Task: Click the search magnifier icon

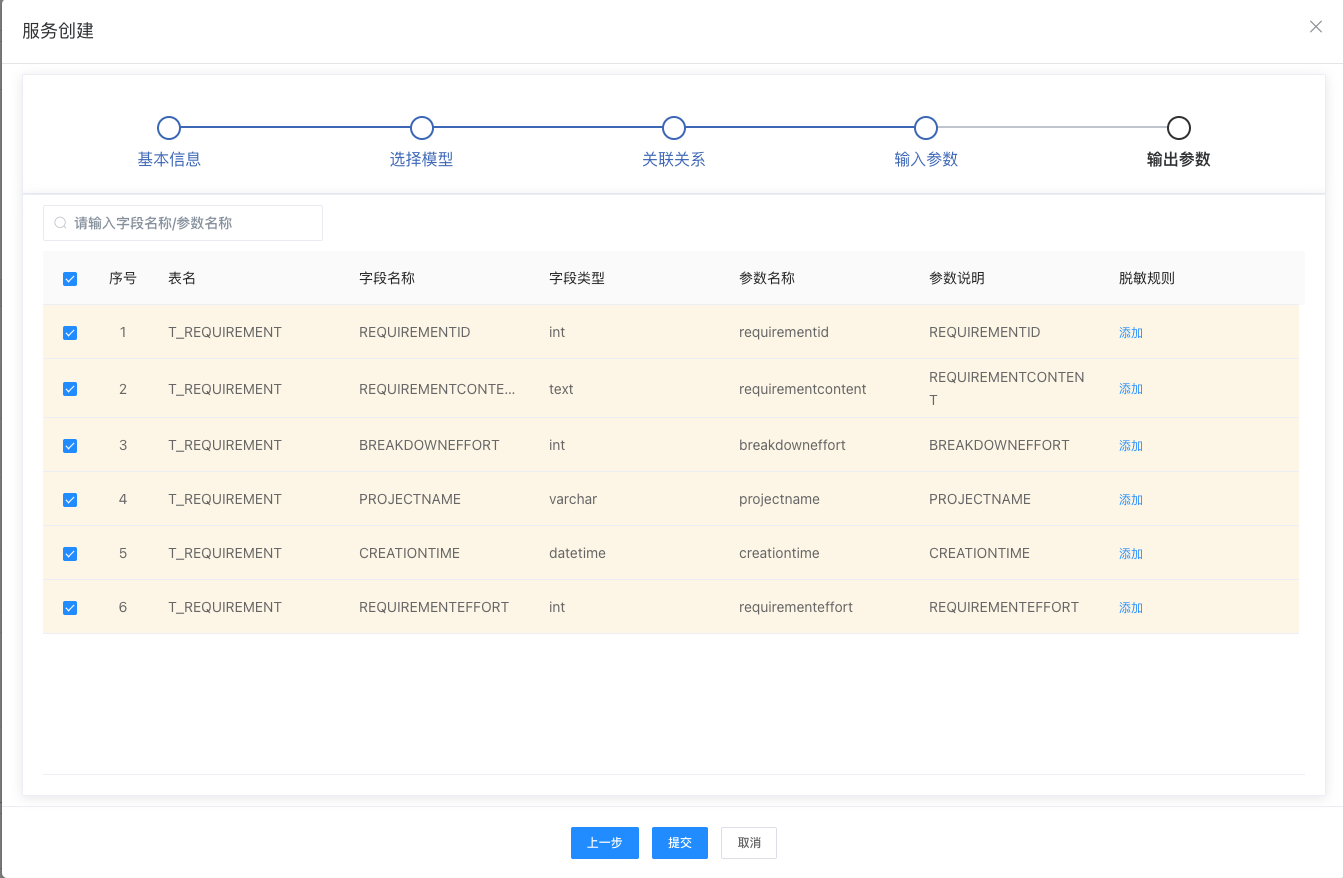Action: [x=61, y=223]
